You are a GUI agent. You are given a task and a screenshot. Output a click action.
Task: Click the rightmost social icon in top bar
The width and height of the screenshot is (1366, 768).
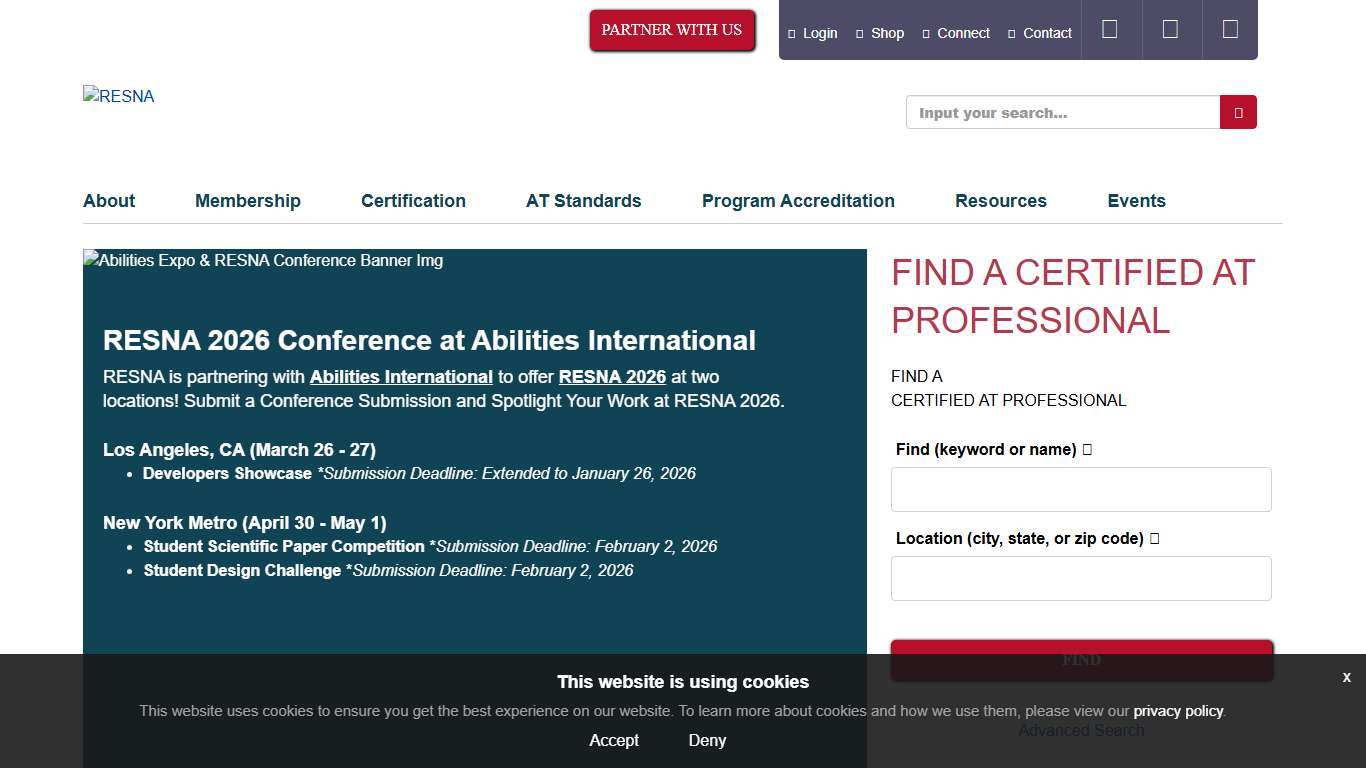1230,30
